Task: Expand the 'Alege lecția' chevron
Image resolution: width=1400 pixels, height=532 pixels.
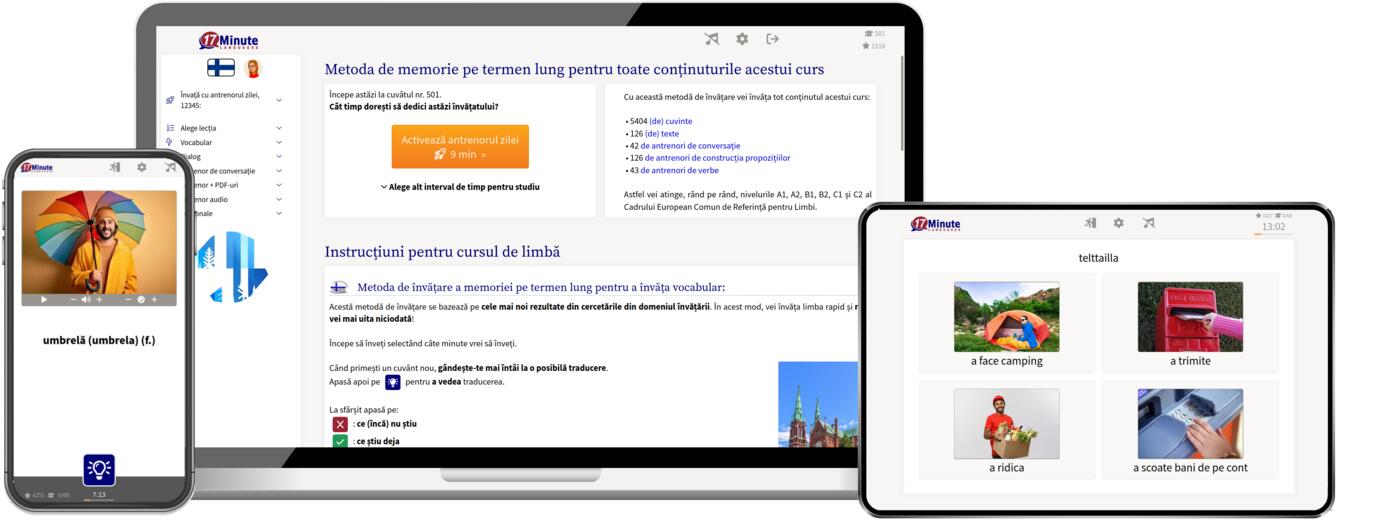Action: (279, 128)
